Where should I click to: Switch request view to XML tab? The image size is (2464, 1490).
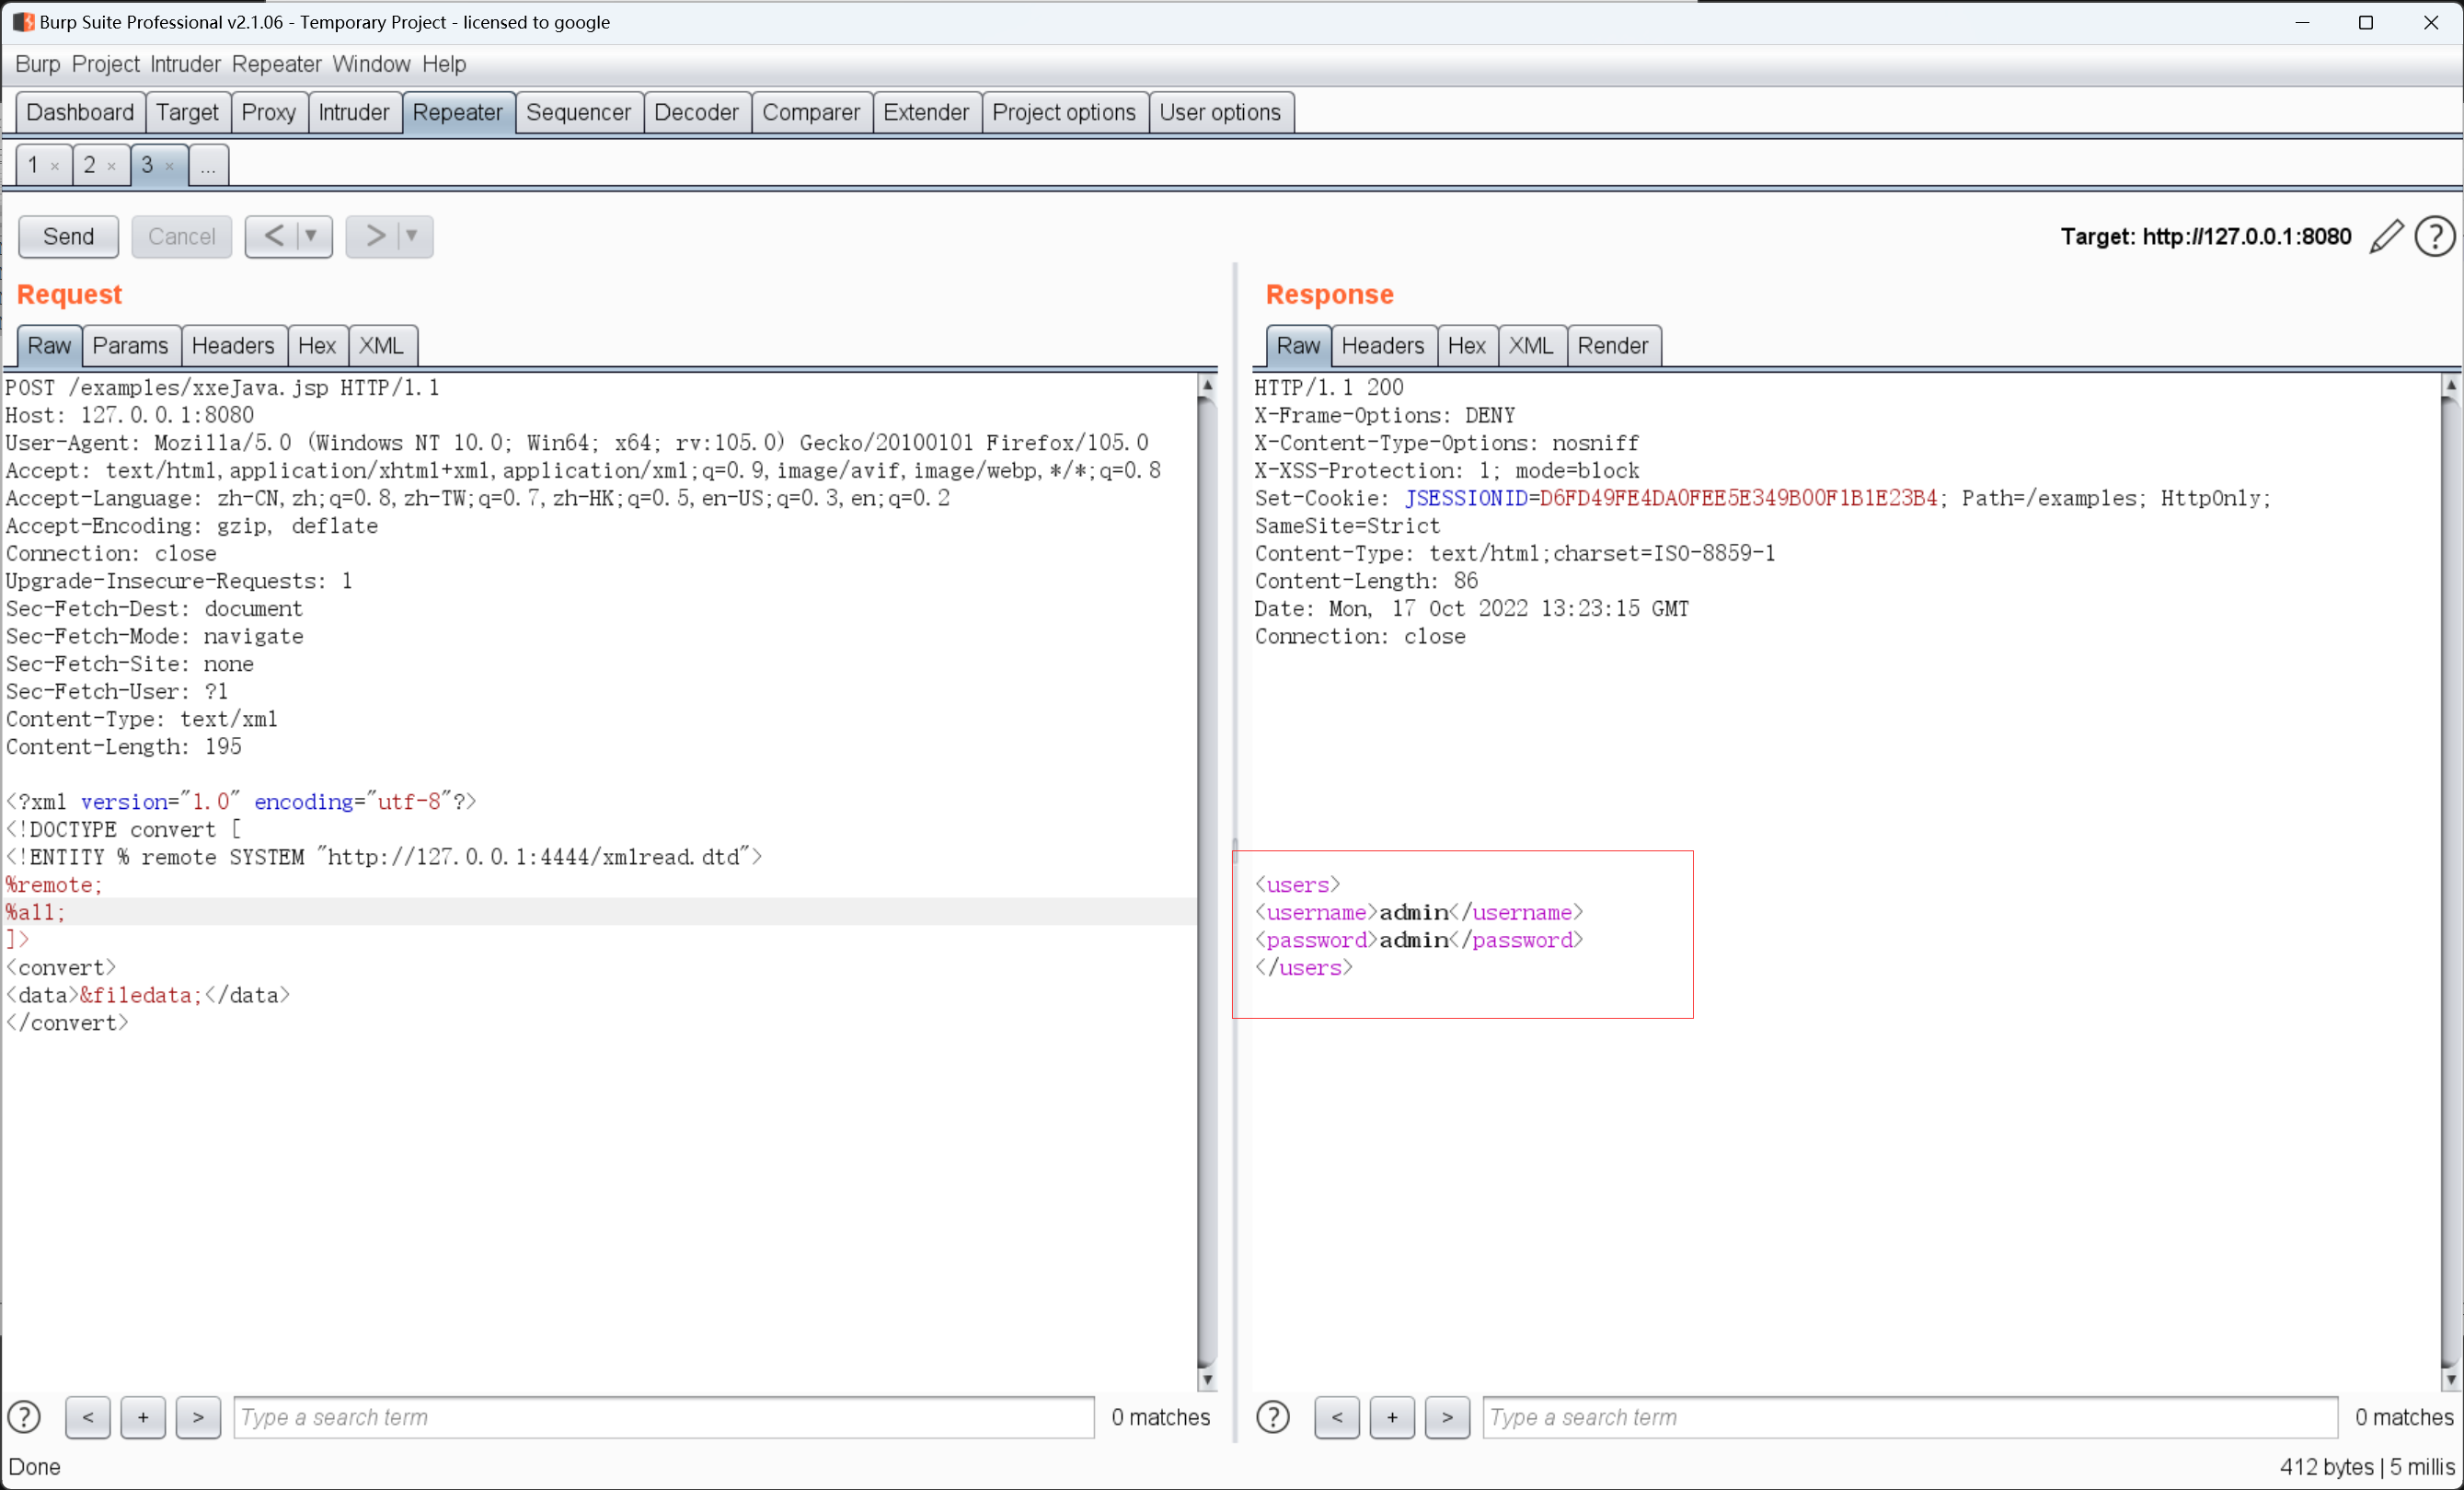[382, 346]
